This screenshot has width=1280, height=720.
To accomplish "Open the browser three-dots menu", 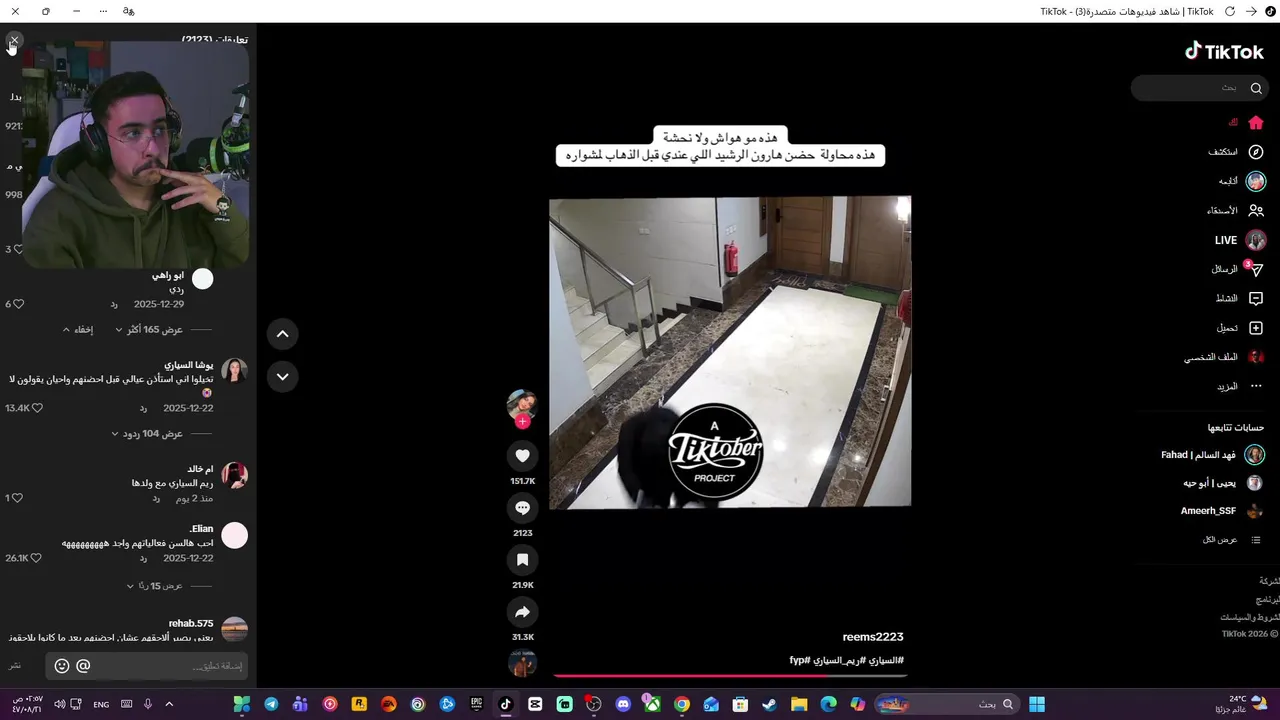I will [x=104, y=11].
